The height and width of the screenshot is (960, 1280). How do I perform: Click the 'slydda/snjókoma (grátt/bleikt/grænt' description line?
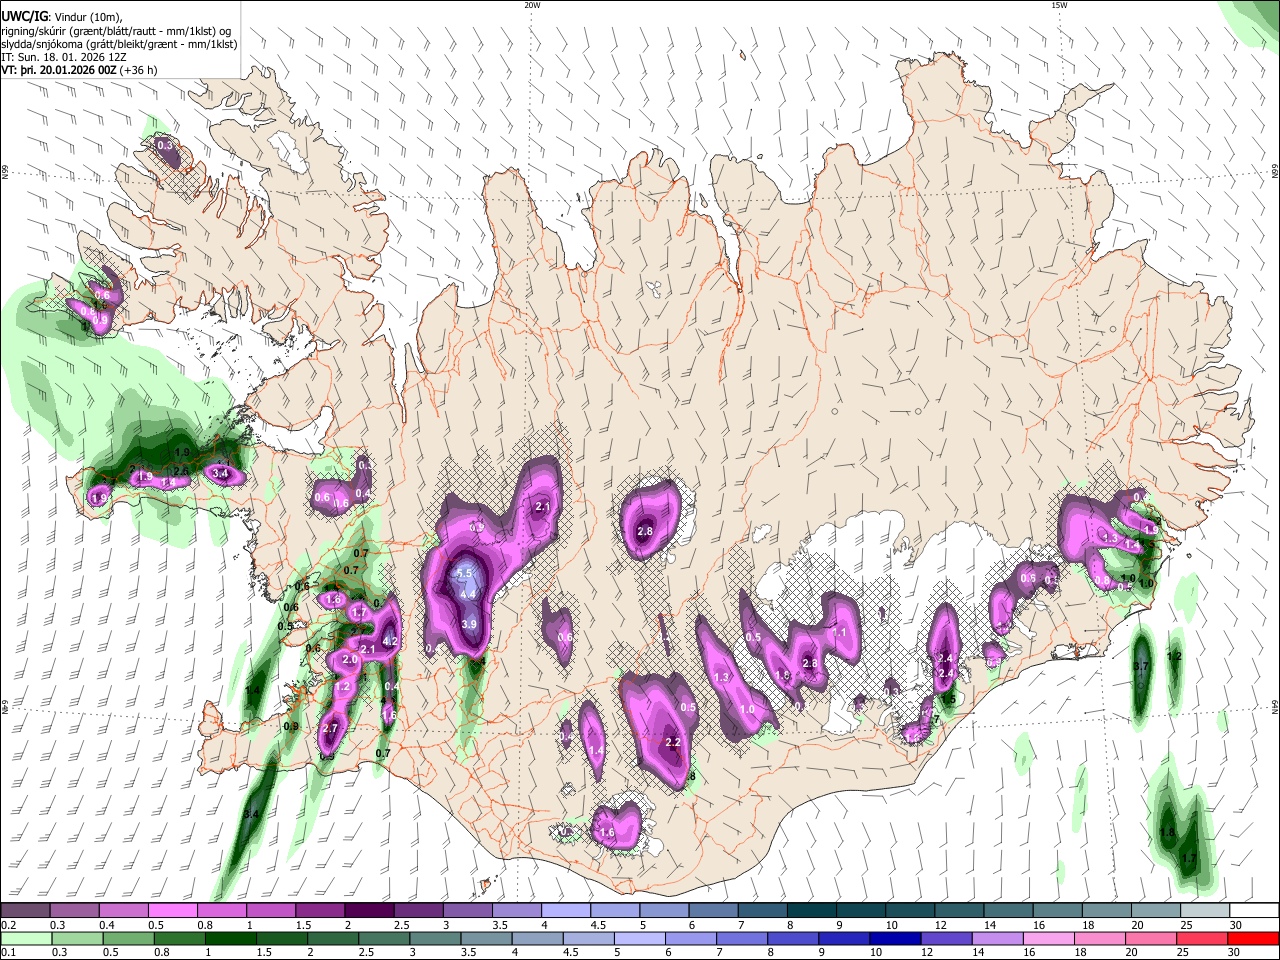coord(119,44)
